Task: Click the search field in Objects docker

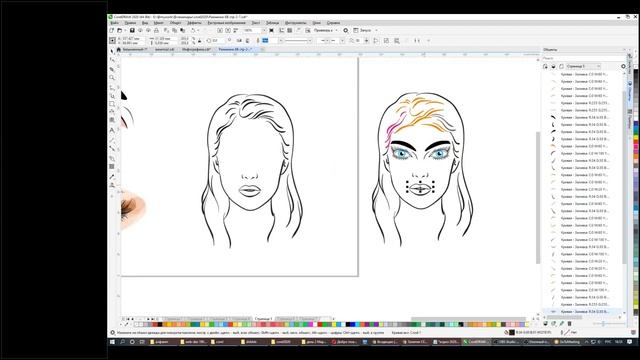Action: point(583,58)
